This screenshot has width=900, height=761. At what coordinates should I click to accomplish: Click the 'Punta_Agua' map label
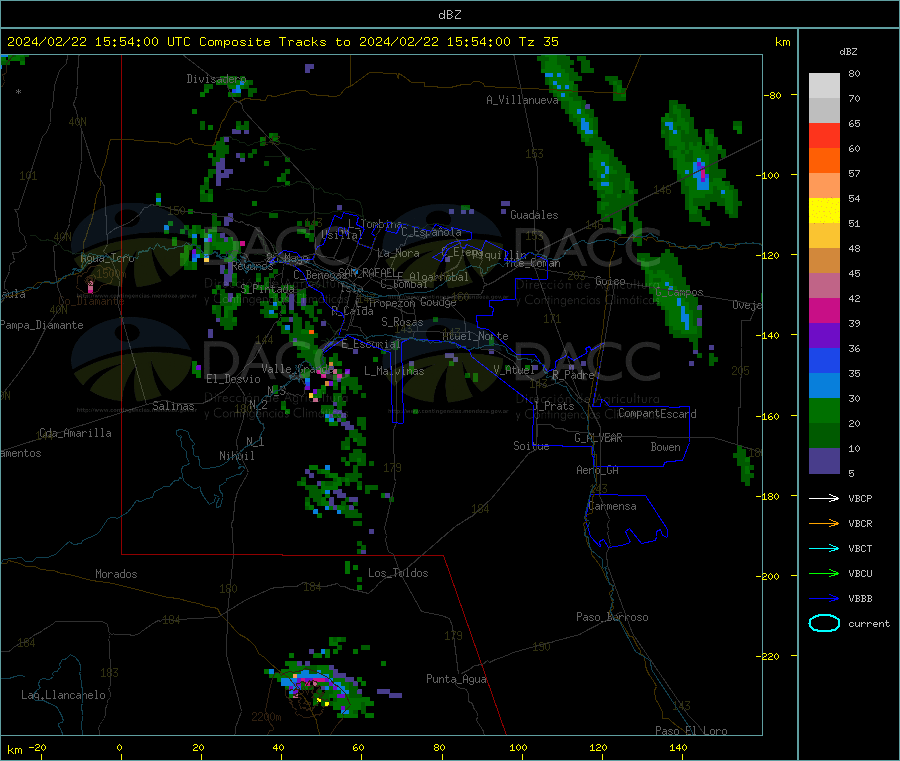point(456,679)
